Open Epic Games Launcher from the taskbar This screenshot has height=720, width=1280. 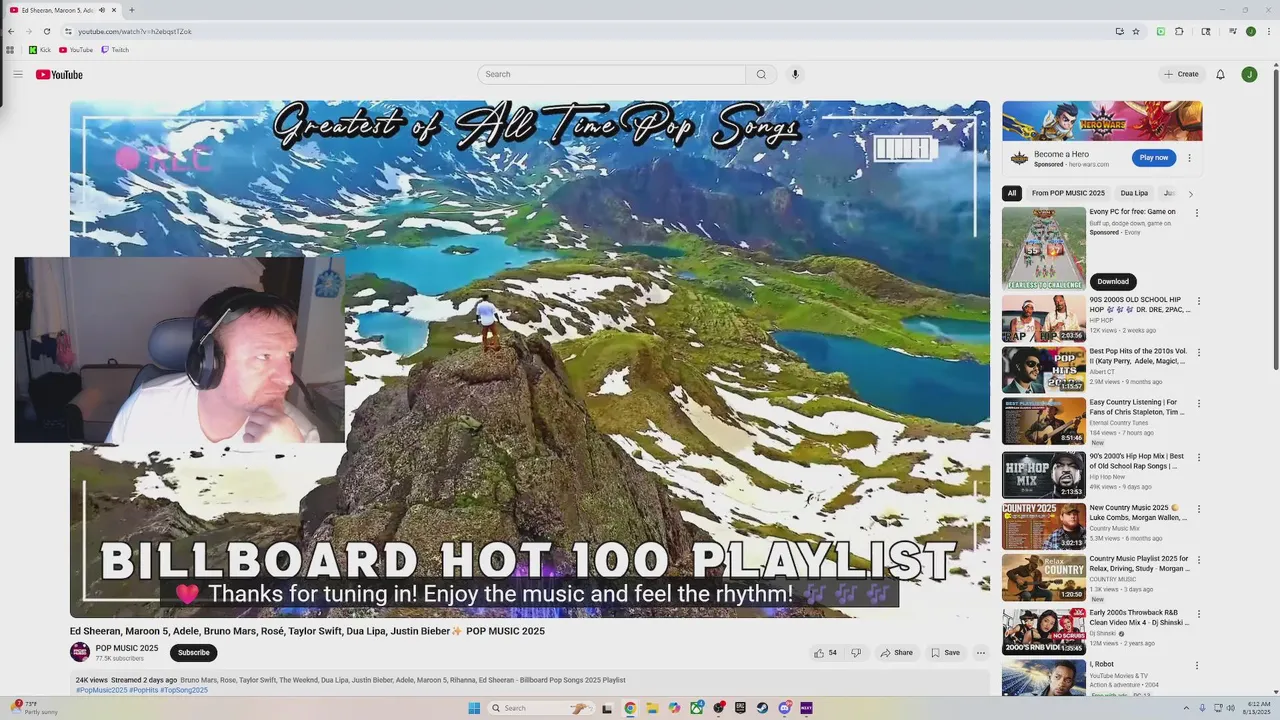(x=740, y=708)
